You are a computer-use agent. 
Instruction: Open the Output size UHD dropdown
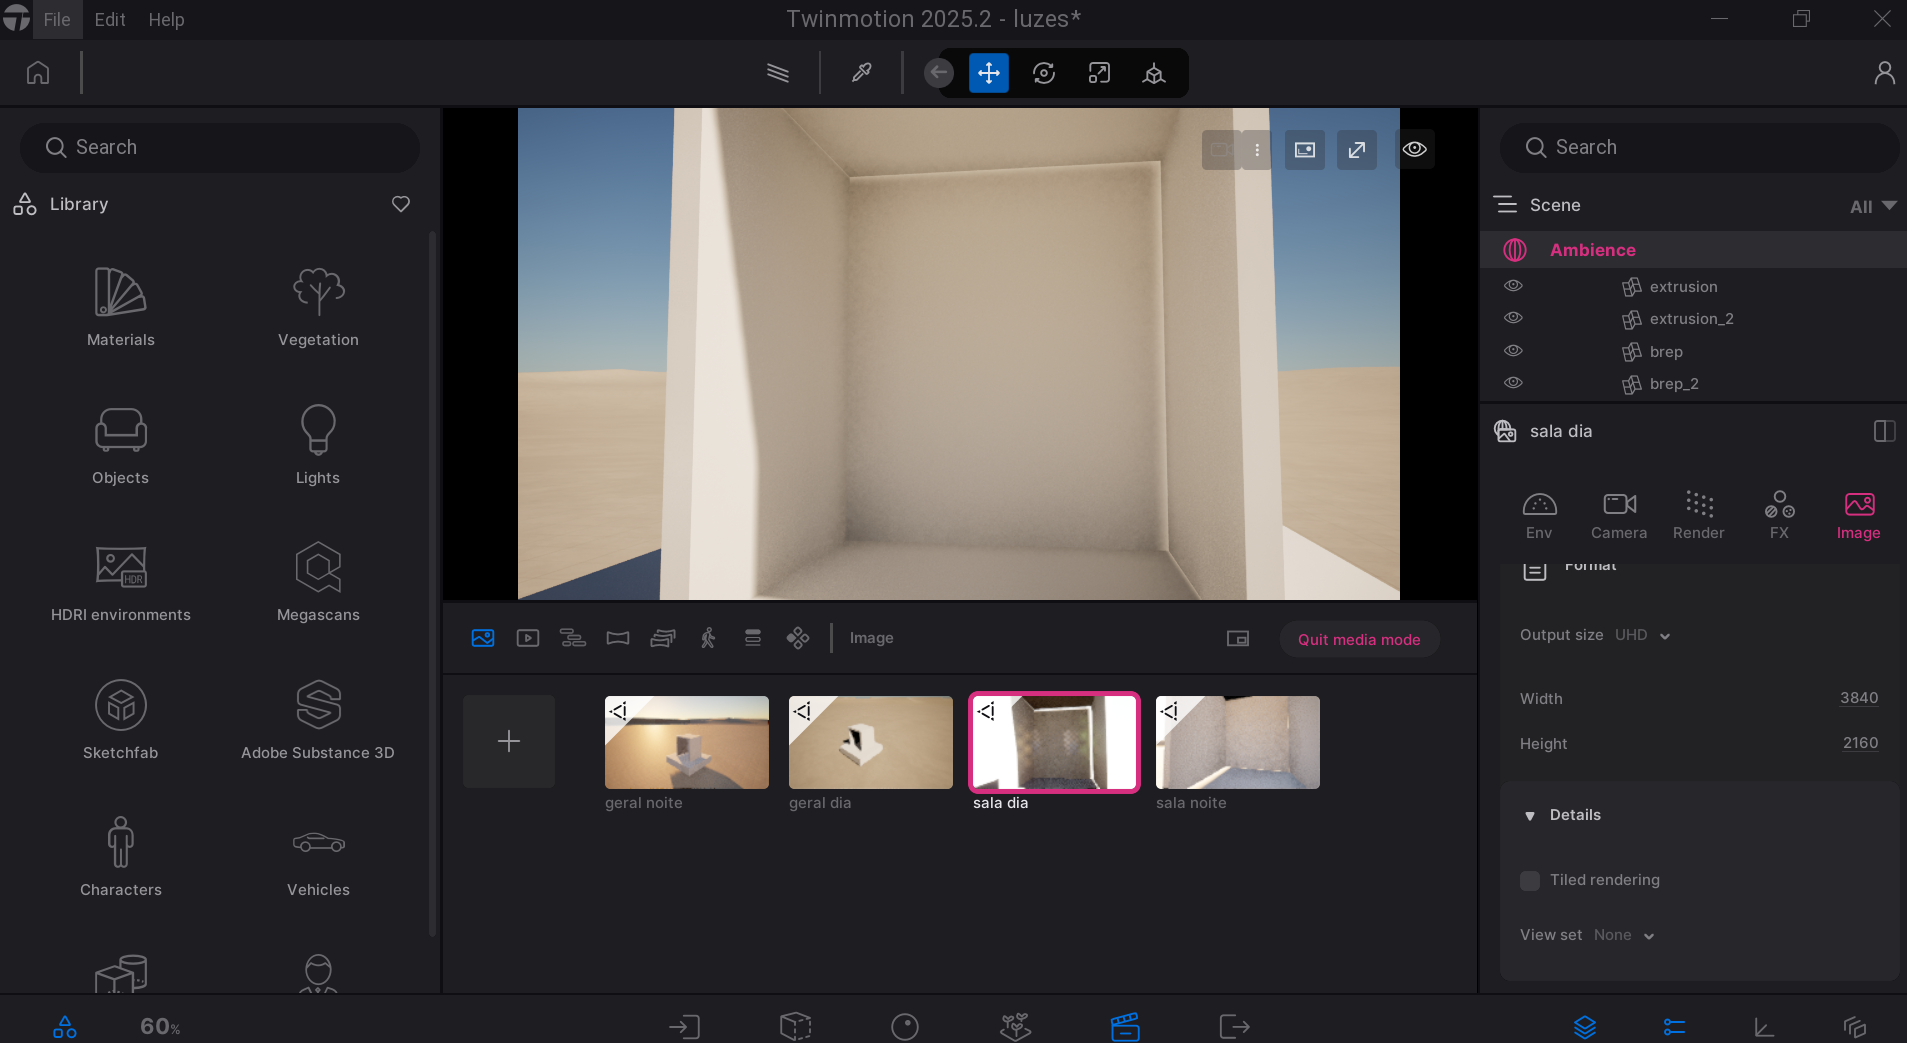click(1642, 635)
